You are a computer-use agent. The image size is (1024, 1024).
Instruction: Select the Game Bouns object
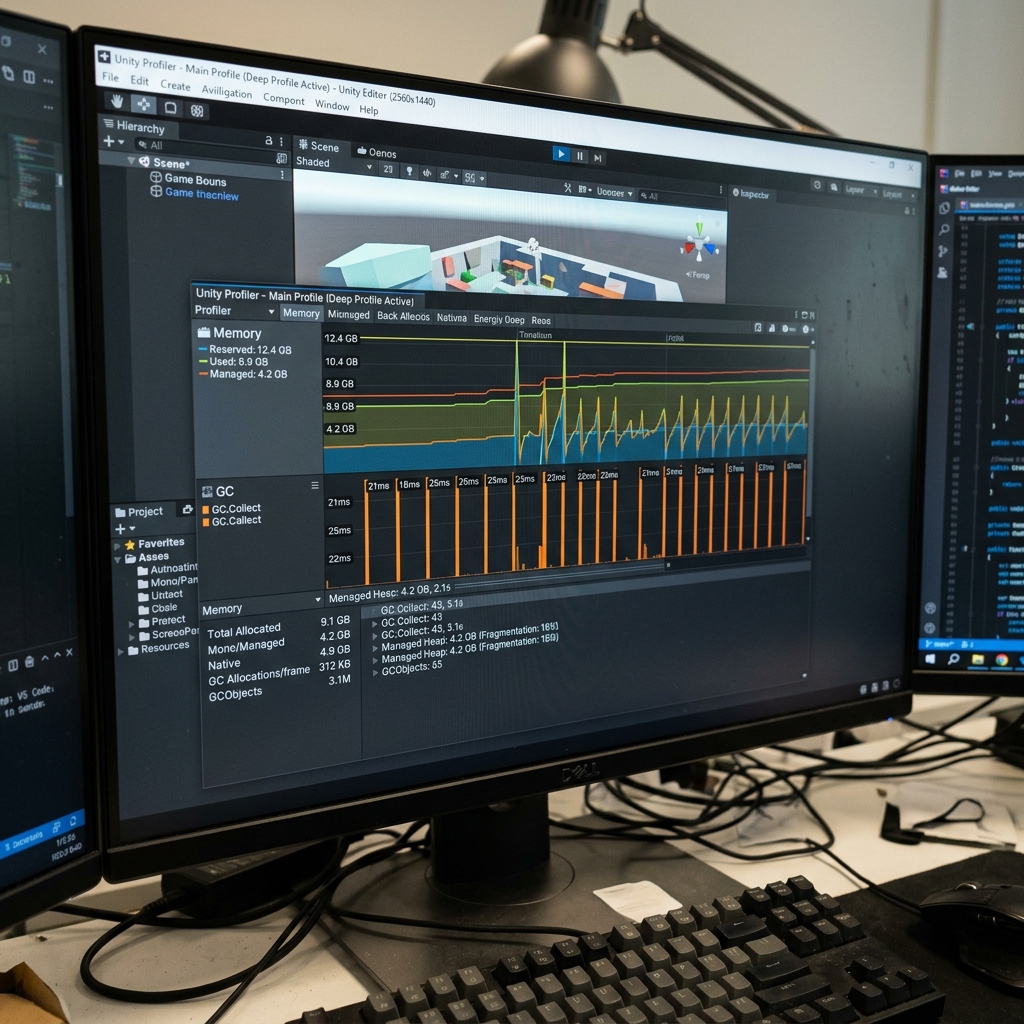pyautogui.click(x=195, y=180)
